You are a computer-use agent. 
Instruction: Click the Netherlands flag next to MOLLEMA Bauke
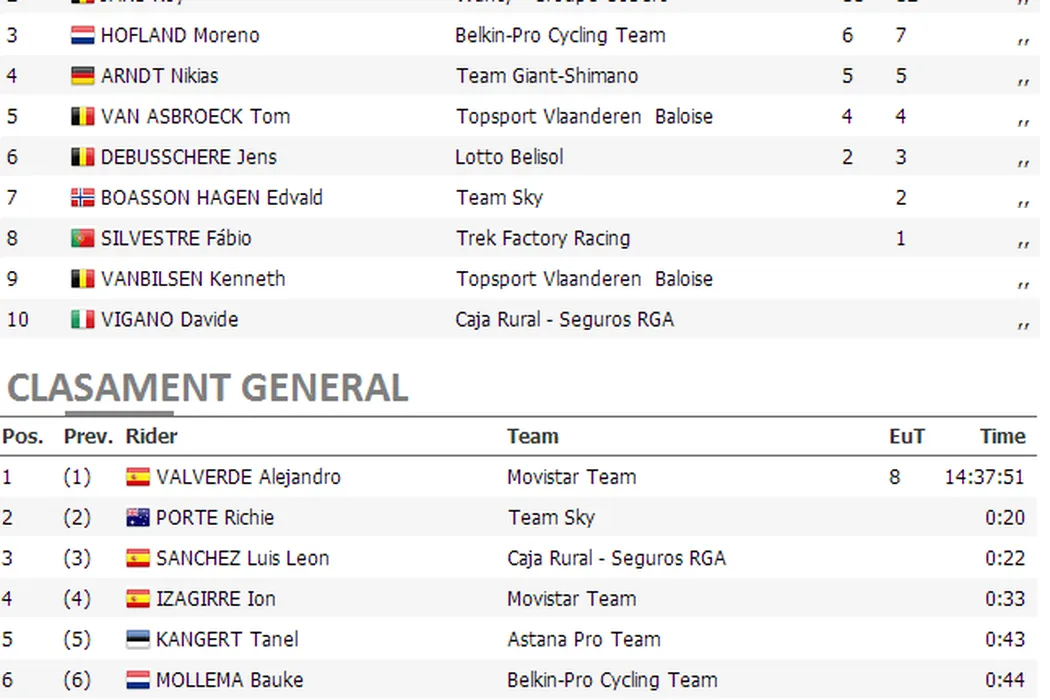[138, 681]
